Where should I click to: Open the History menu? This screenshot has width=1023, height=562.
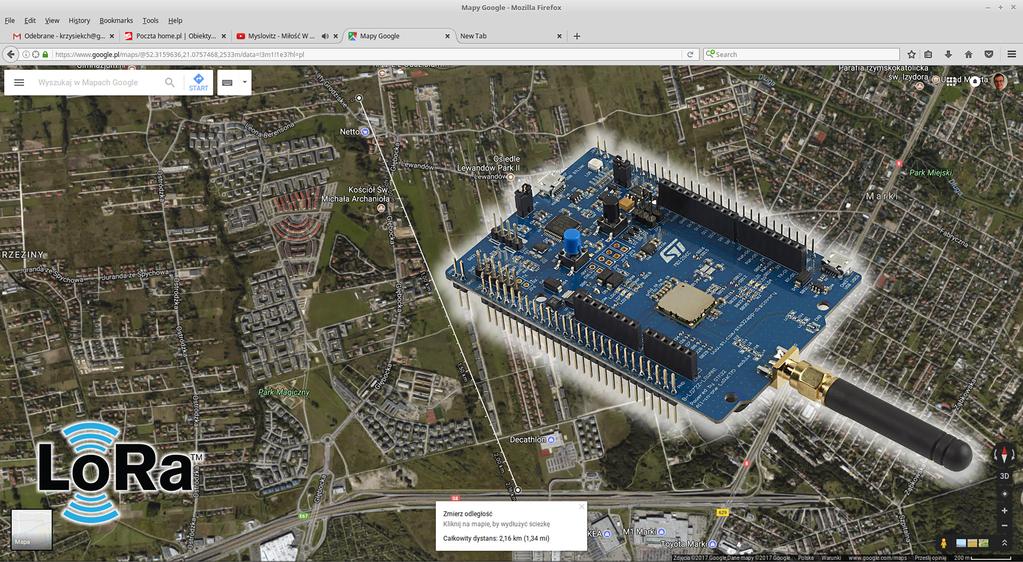tap(80, 21)
